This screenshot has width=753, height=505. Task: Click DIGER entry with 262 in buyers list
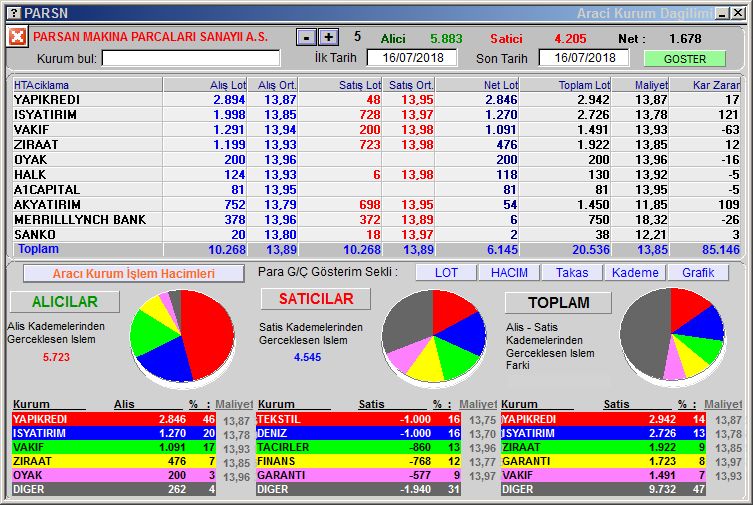pos(114,489)
